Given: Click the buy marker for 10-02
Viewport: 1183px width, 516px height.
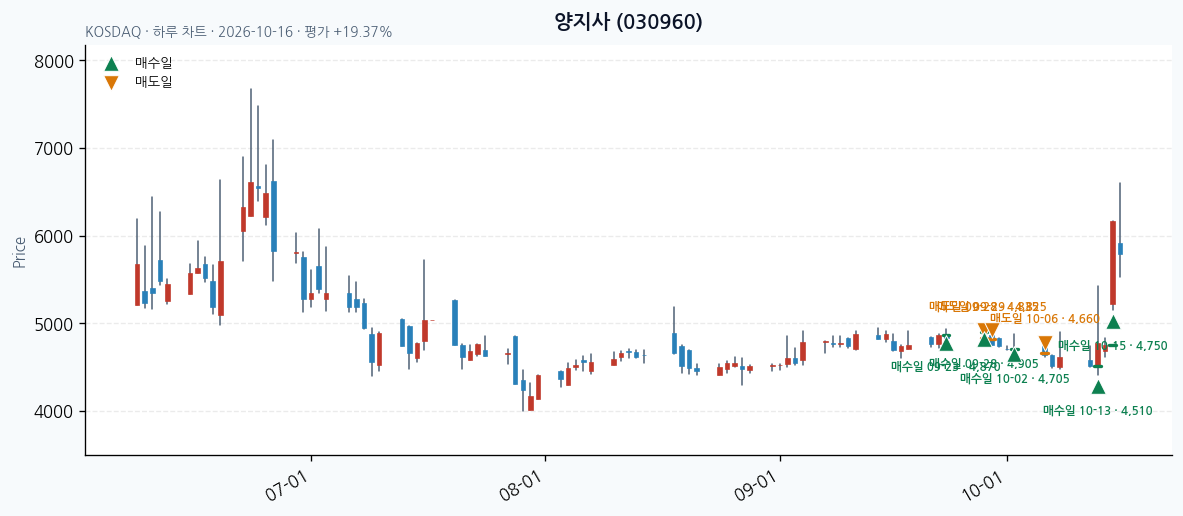Looking at the screenshot, I should coord(1015,355).
